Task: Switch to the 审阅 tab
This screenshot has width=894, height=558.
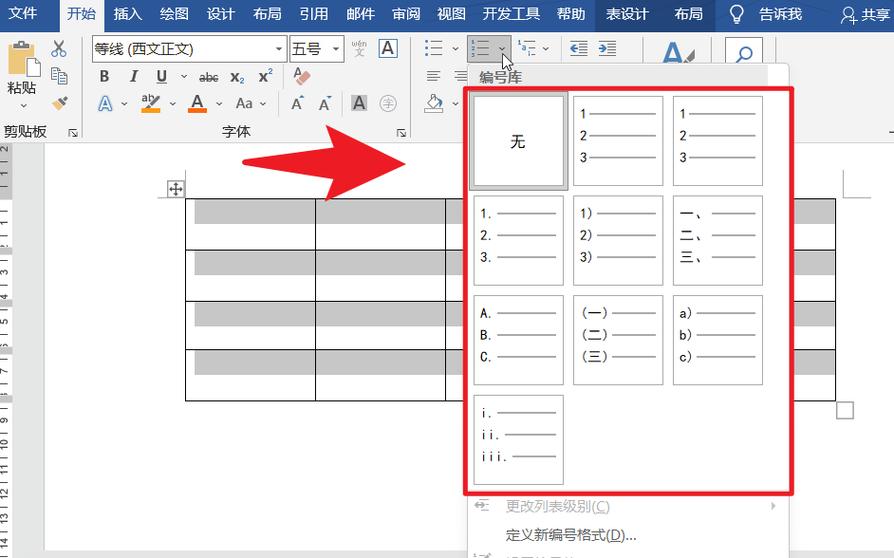Action: click(x=406, y=14)
